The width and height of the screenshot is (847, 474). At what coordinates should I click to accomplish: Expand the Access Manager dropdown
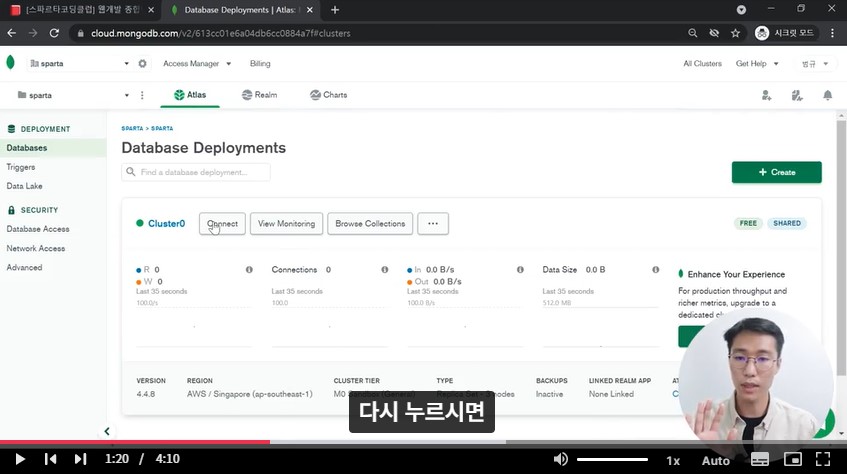pyautogui.click(x=197, y=63)
